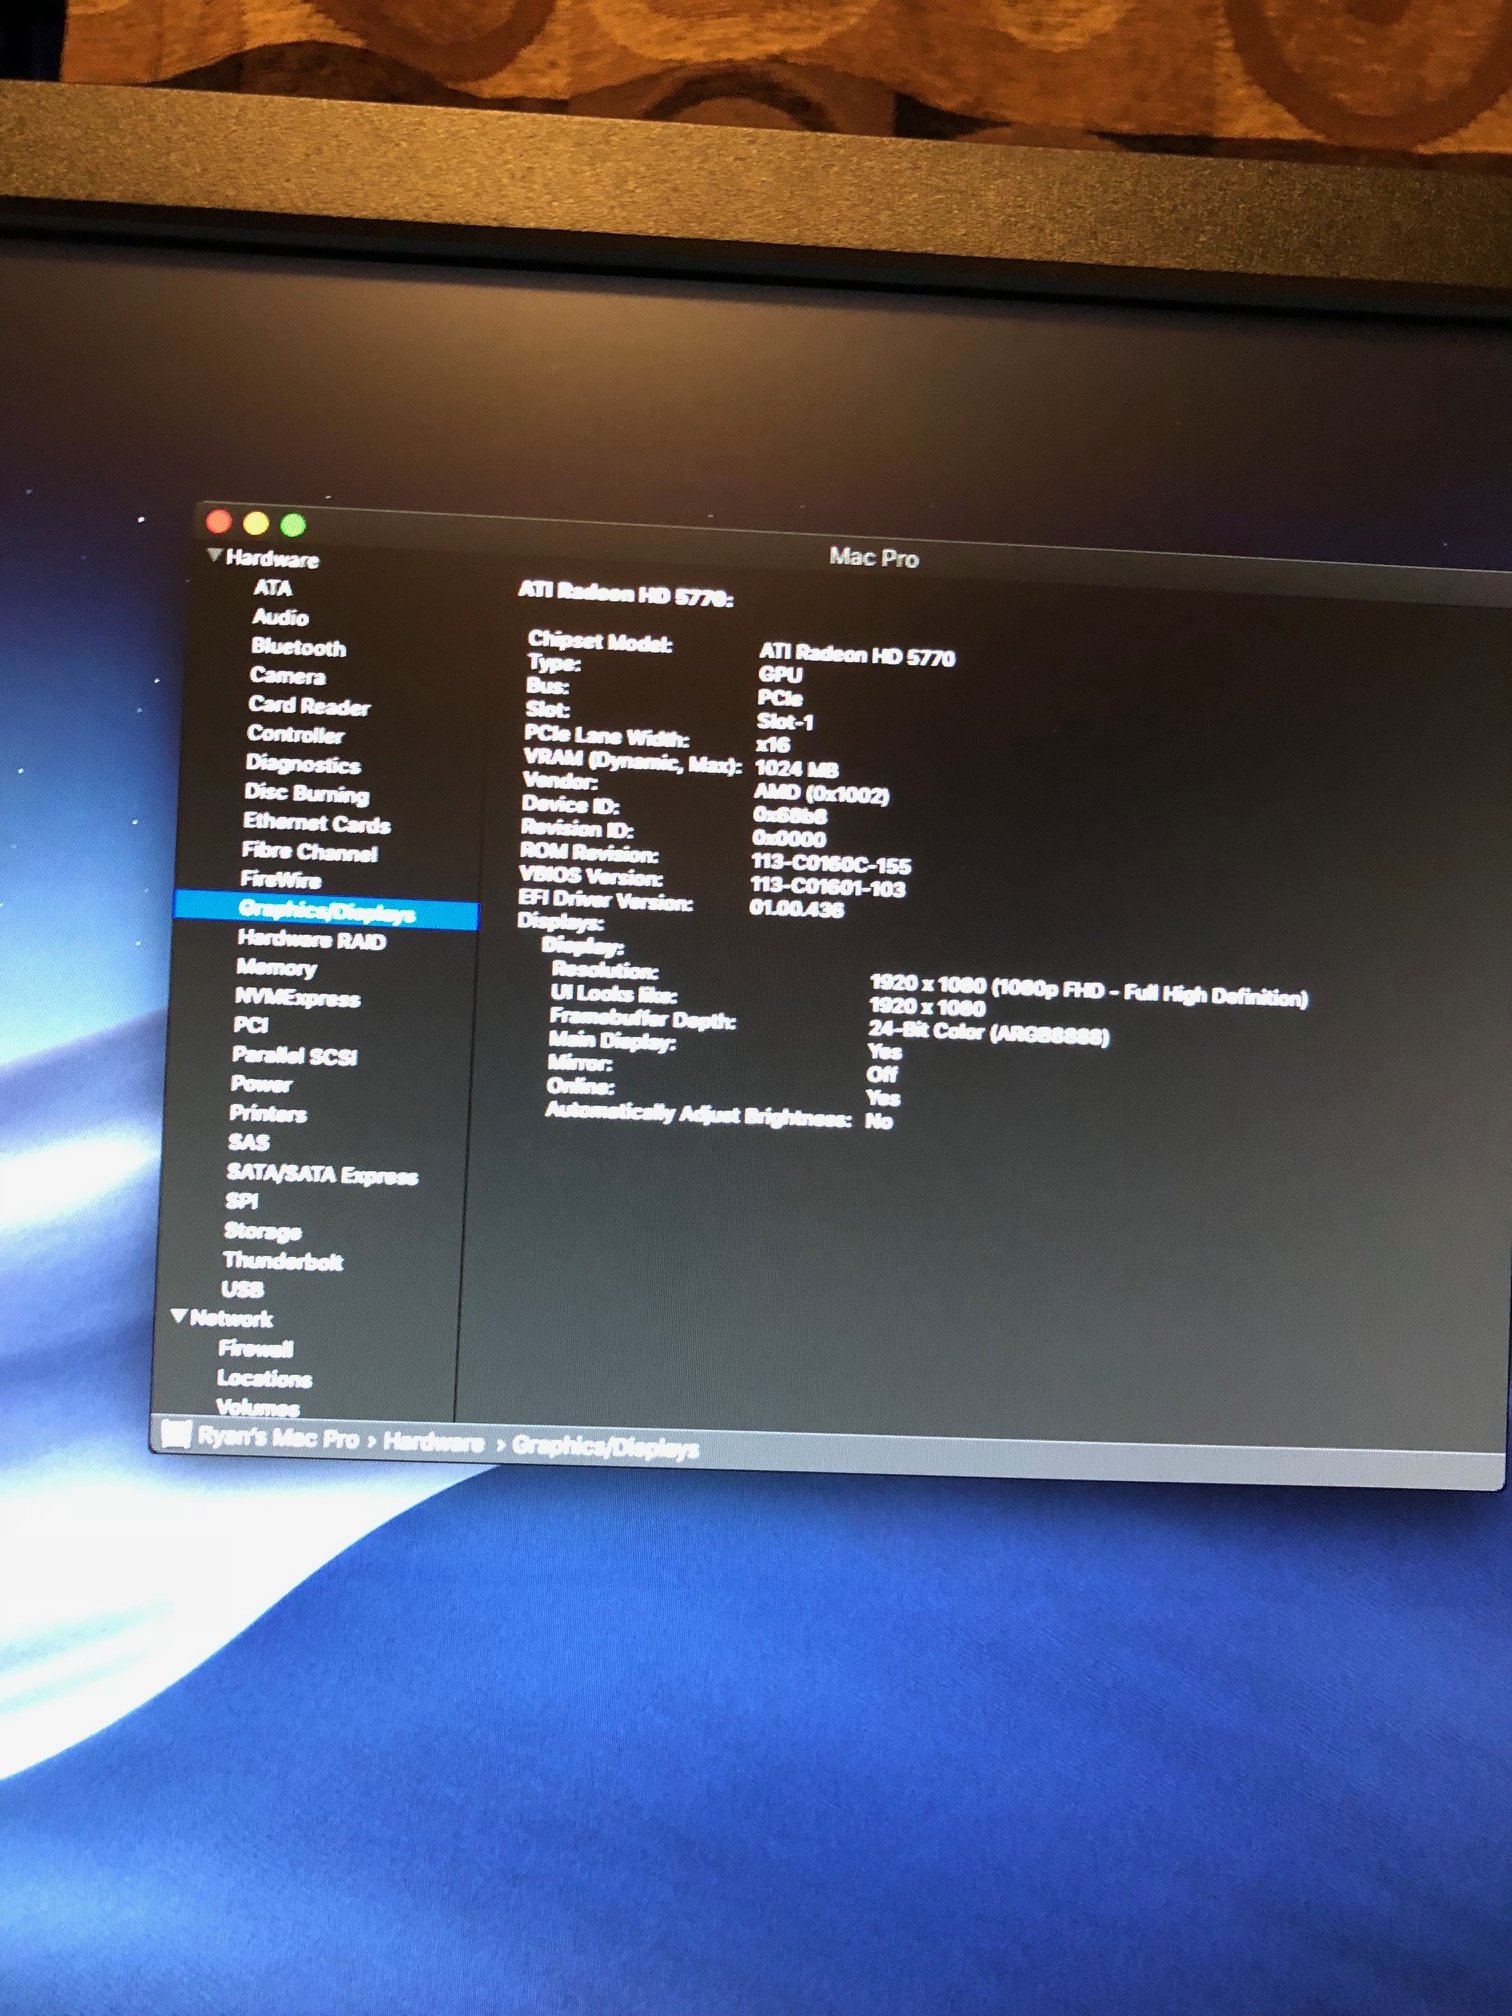Click the Hardware section header

pos(272,559)
